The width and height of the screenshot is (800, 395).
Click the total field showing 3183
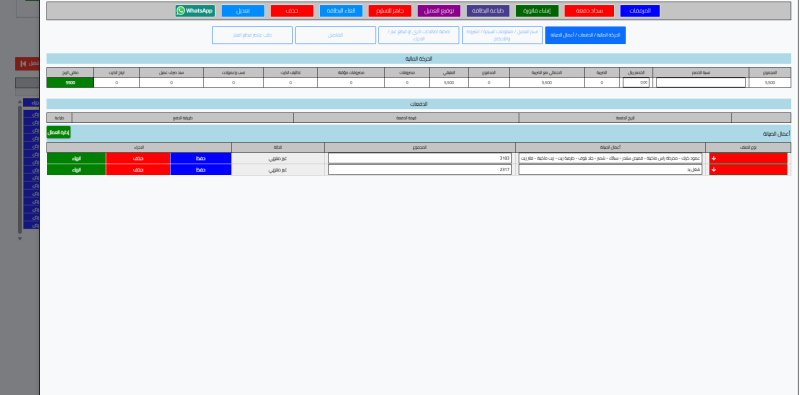click(420, 158)
